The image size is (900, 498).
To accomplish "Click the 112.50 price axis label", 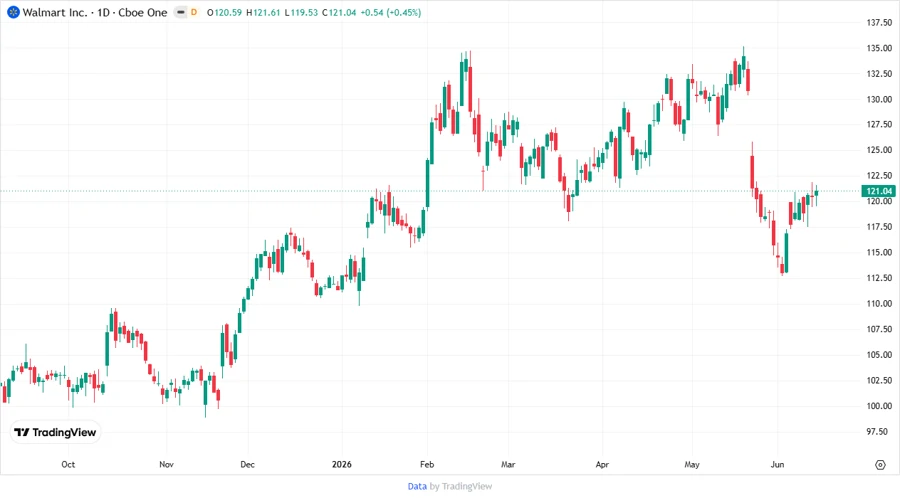I will point(879,278).
